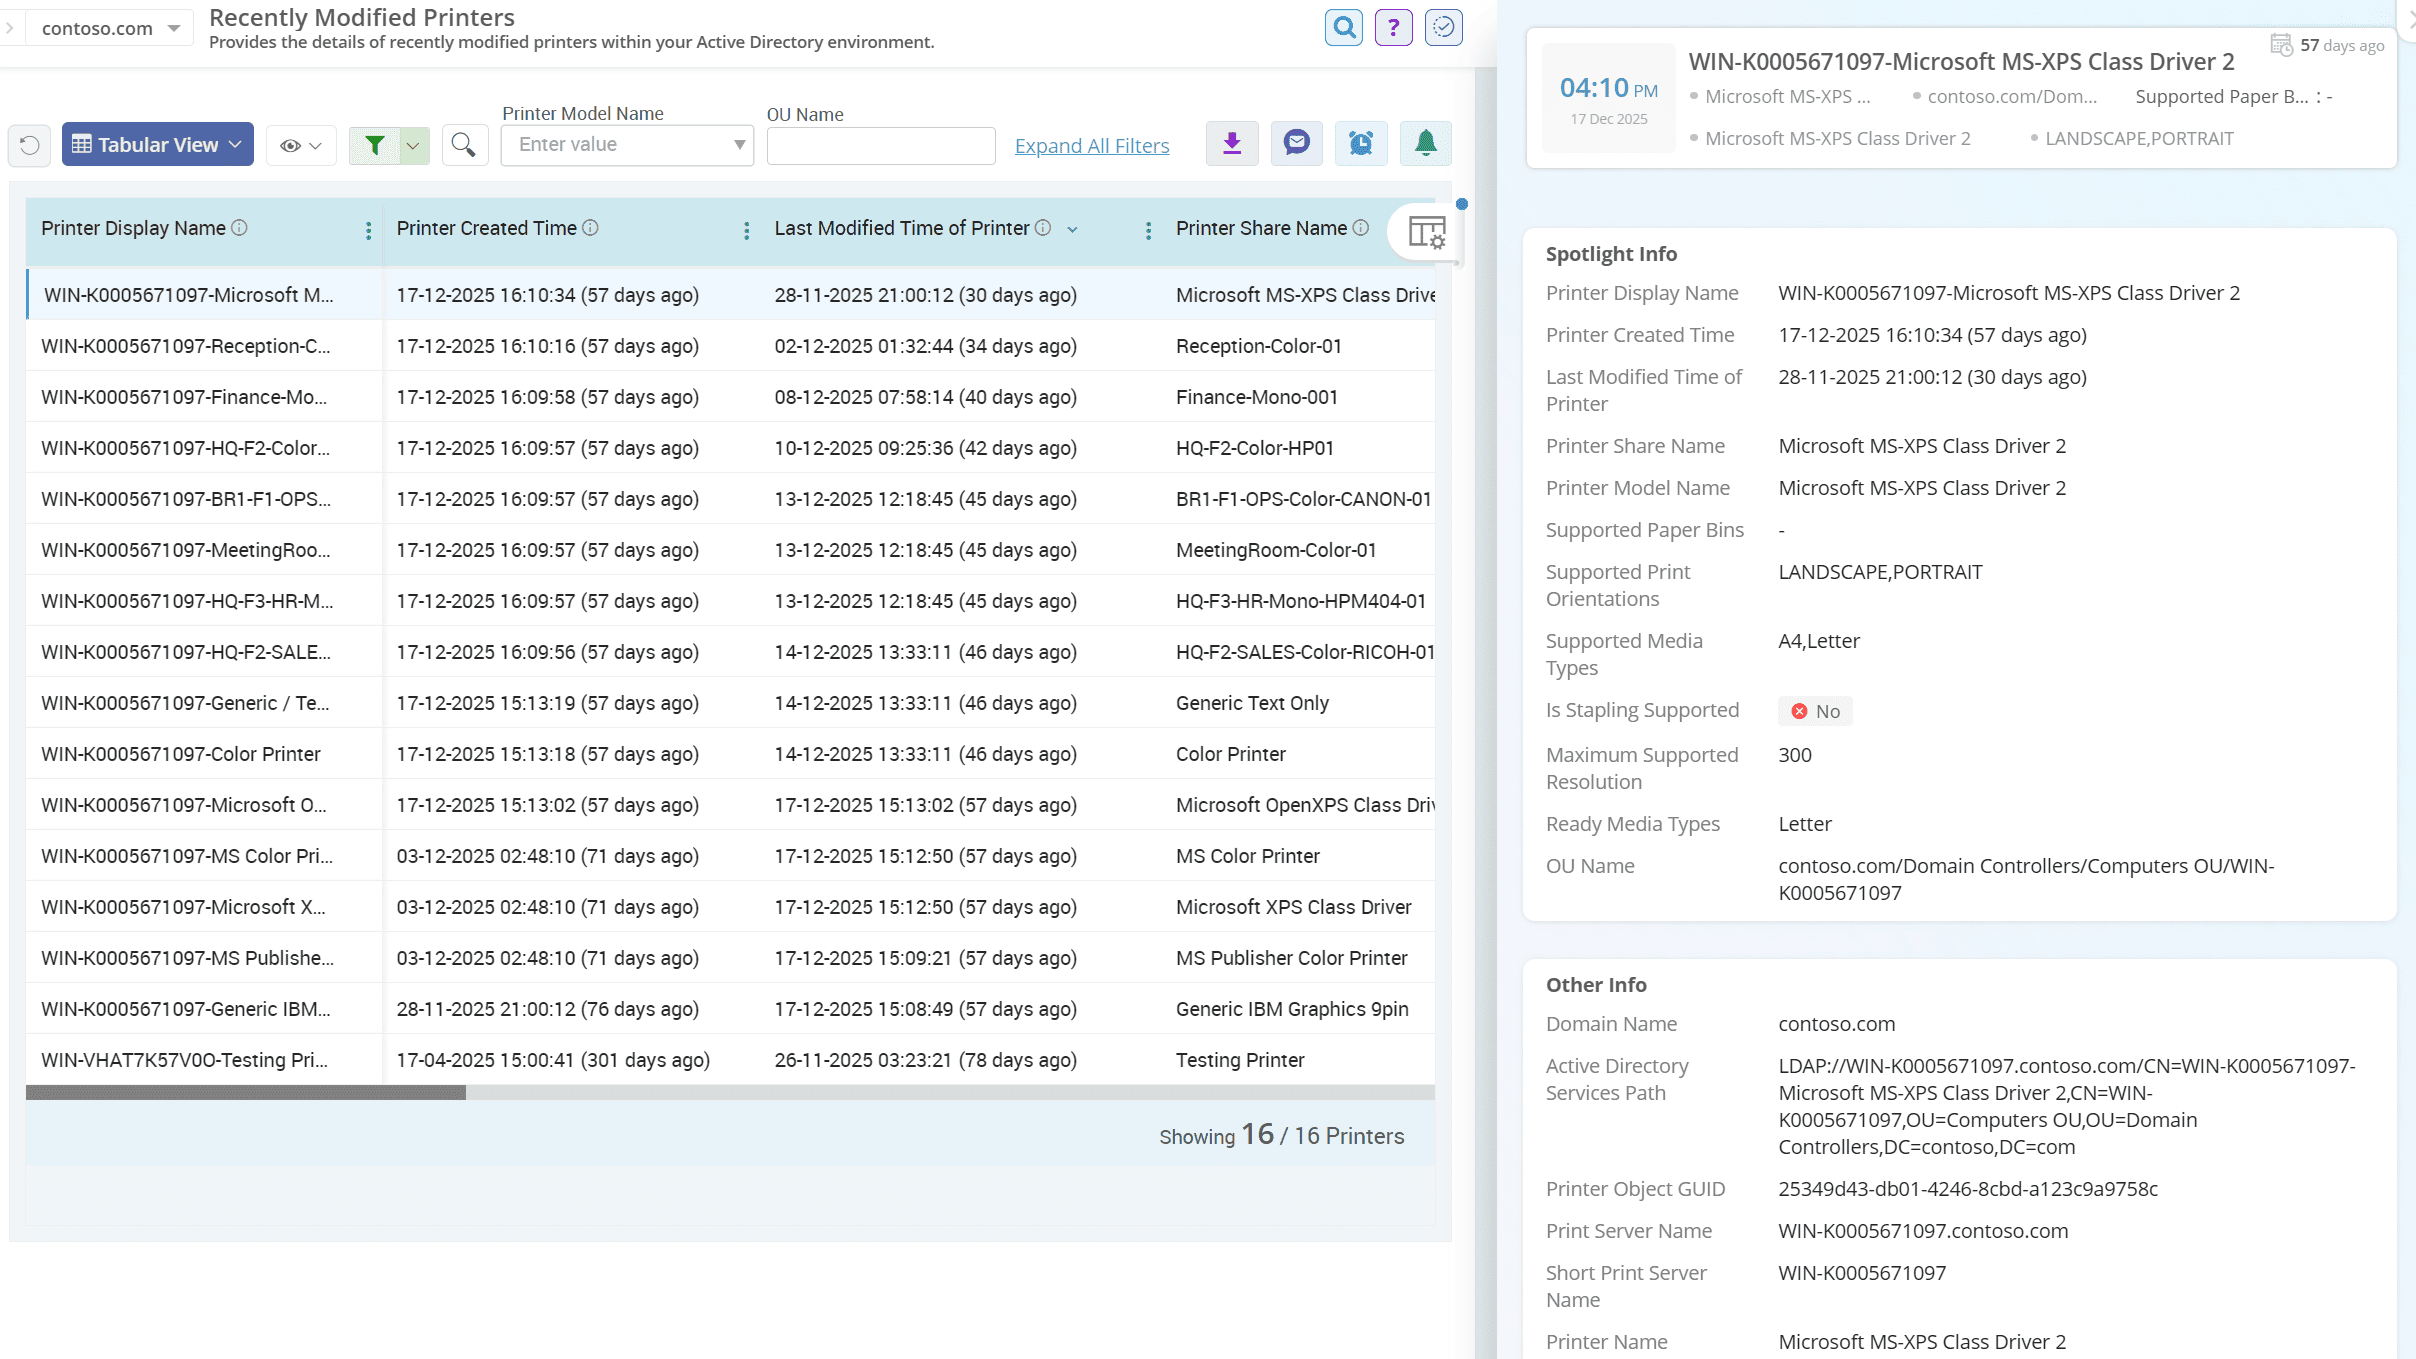Image resolution: width=2416 pixels, height=1359 pixels.
Task: Click the Expand All Filters link
Action: (x=1091, y=146)
